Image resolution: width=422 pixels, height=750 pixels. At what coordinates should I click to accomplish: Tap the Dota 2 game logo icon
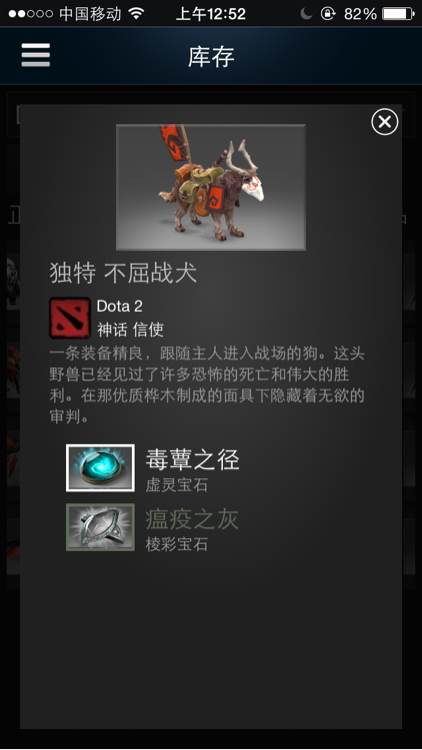click(x=70, y=318)
